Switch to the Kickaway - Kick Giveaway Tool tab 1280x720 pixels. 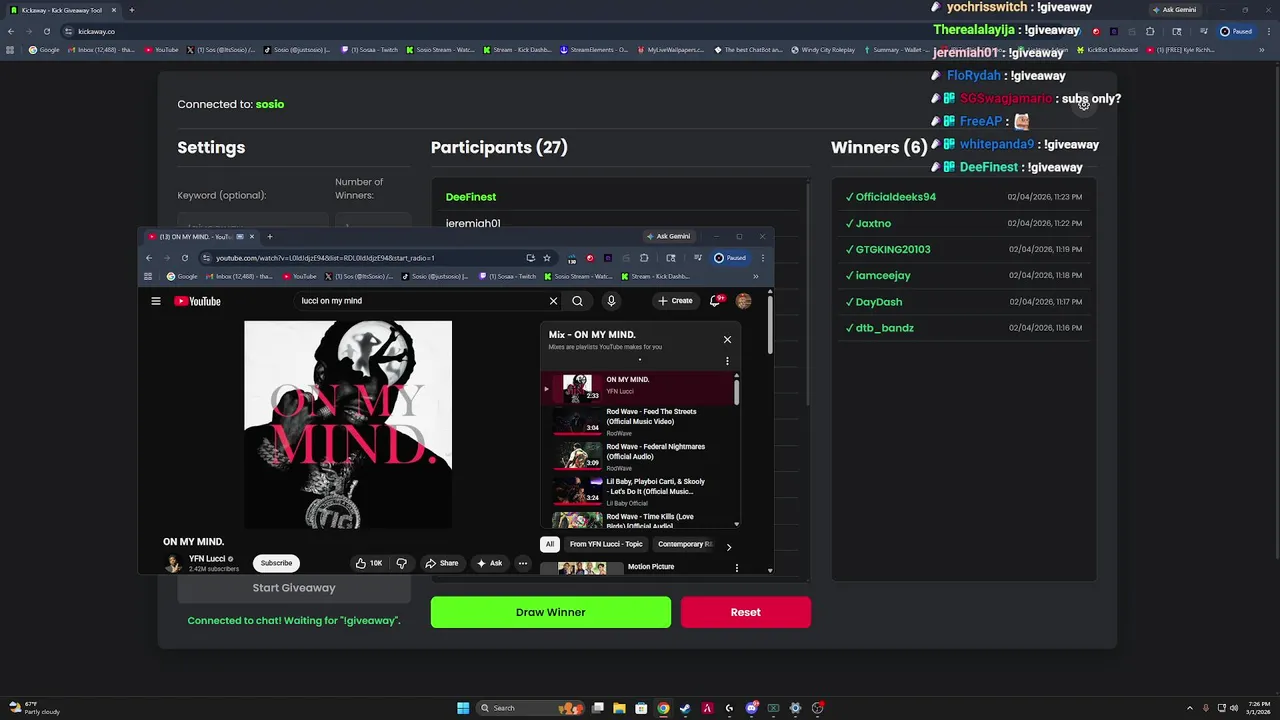pyautogui.click(x=60, y=10)
